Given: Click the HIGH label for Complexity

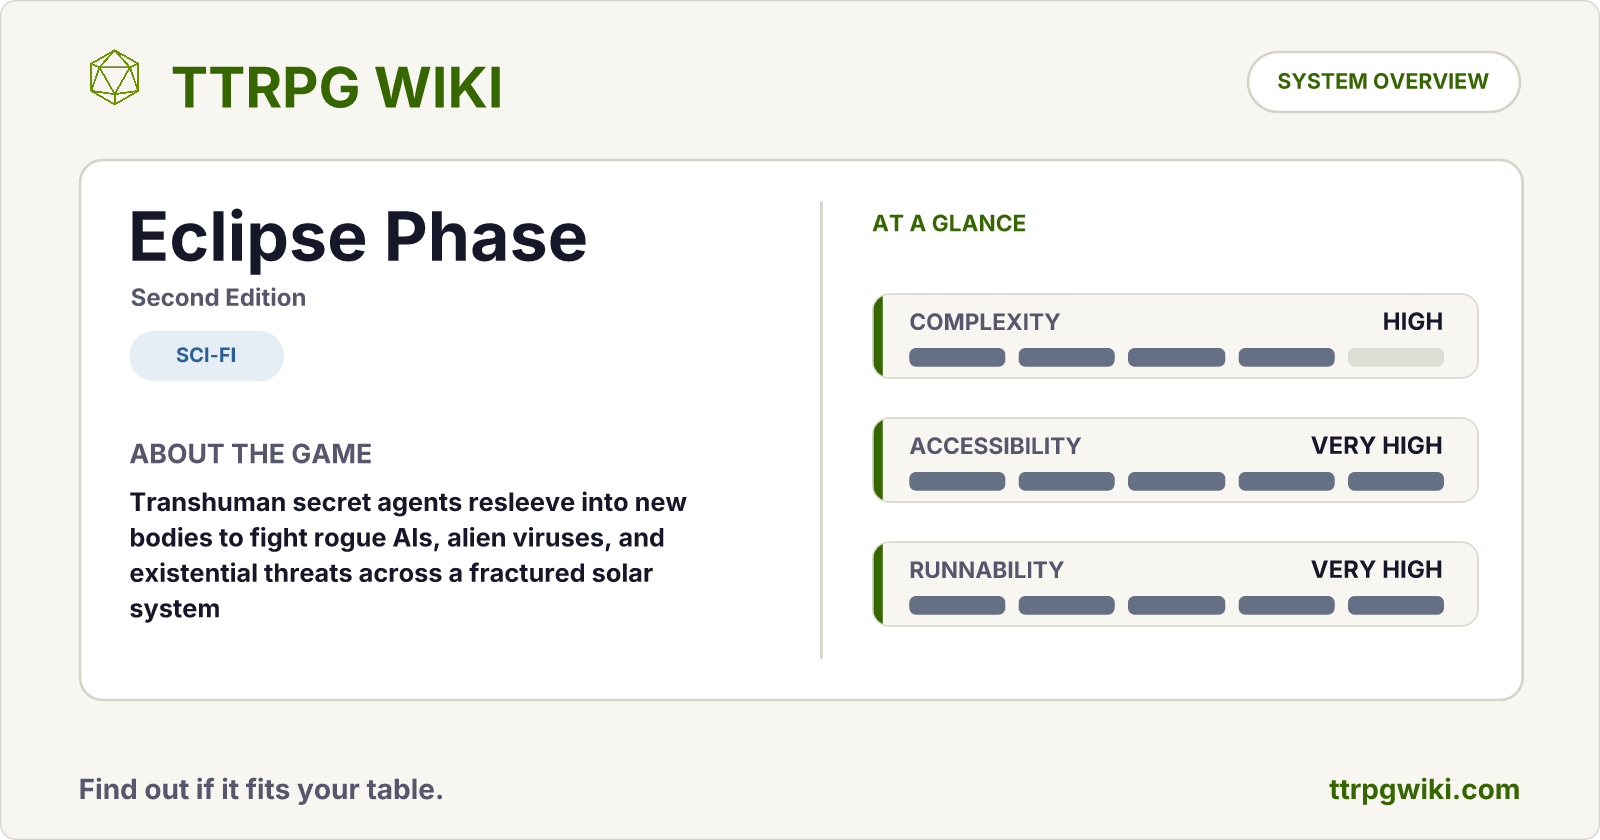Looking at the screenshot, I should [x=1412, y=322].
